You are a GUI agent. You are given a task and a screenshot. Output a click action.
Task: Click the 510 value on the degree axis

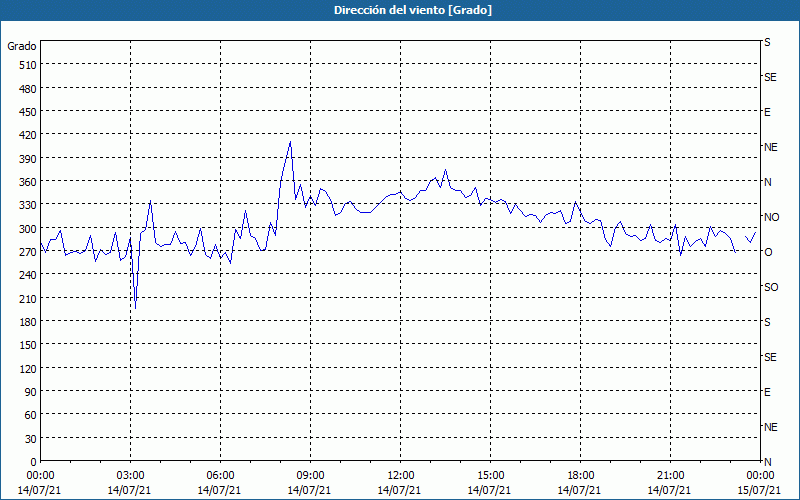pyautogui.click(x=29, y=65)
